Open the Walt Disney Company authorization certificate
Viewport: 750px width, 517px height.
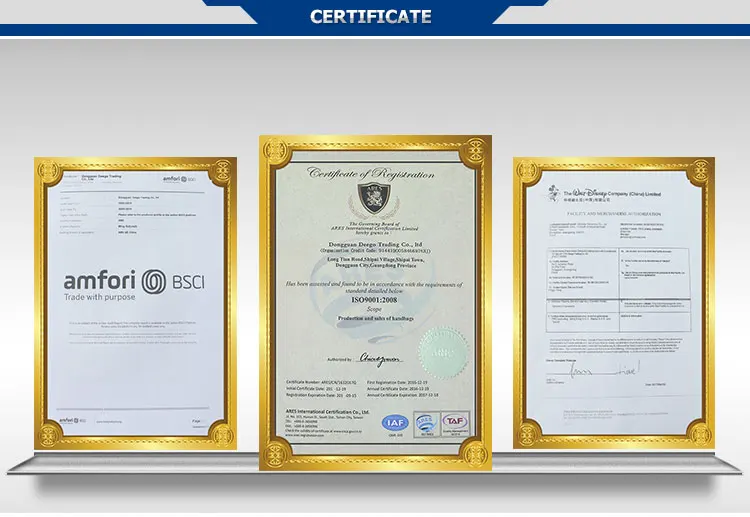point(614,303)
